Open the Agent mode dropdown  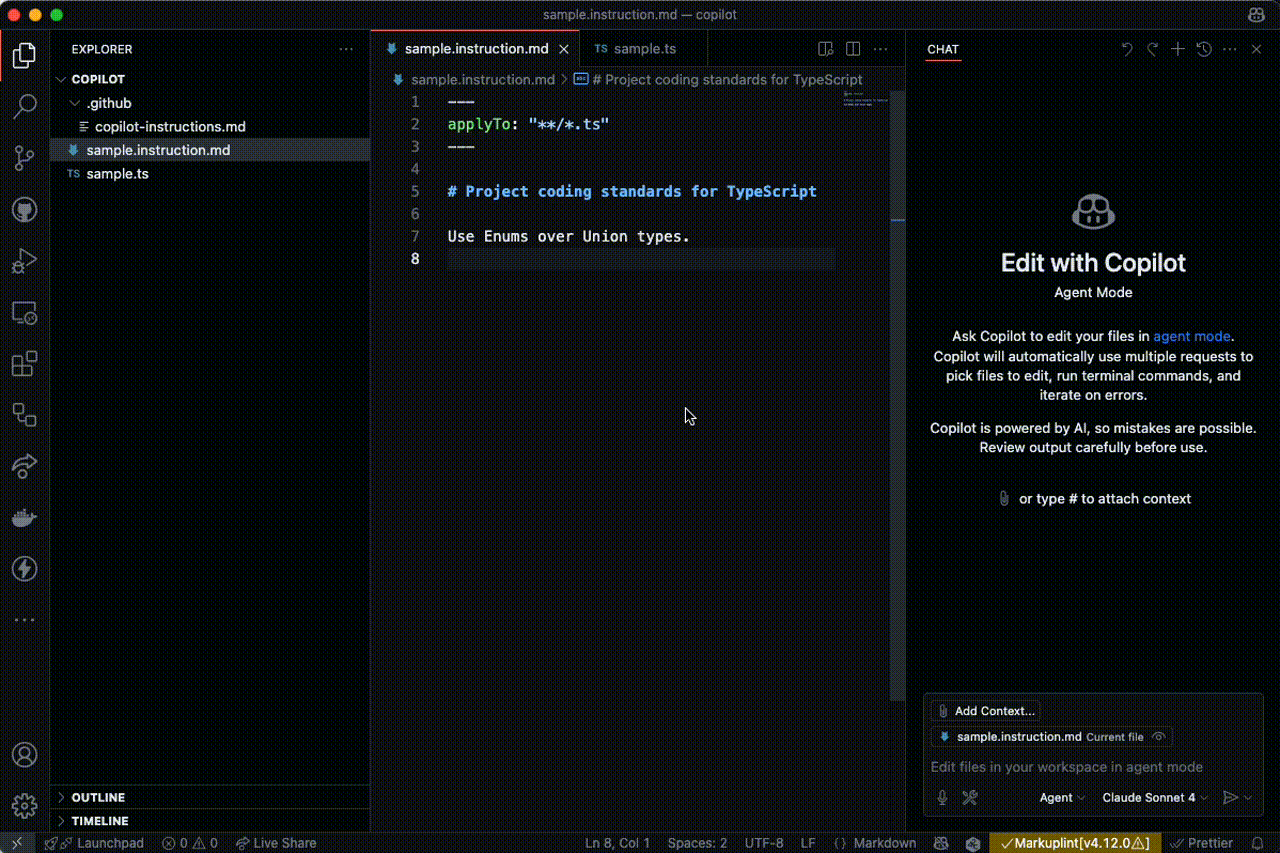coord(1062,797)
